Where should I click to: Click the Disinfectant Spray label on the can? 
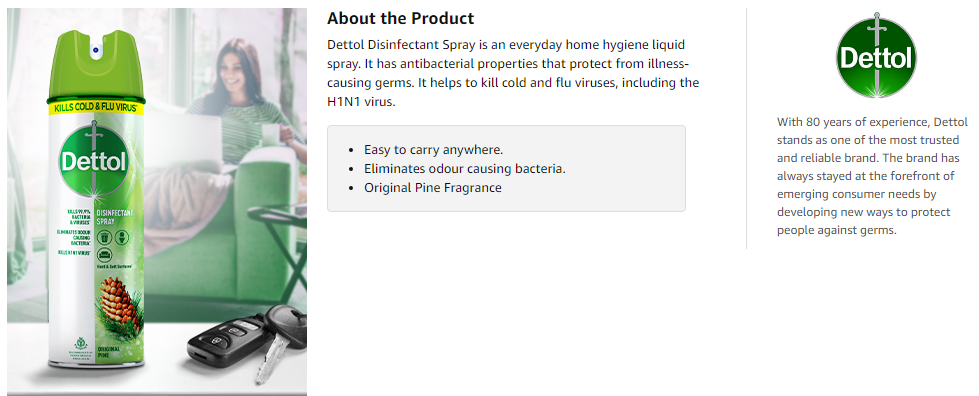pyautogui.click(x=111, y=217)
